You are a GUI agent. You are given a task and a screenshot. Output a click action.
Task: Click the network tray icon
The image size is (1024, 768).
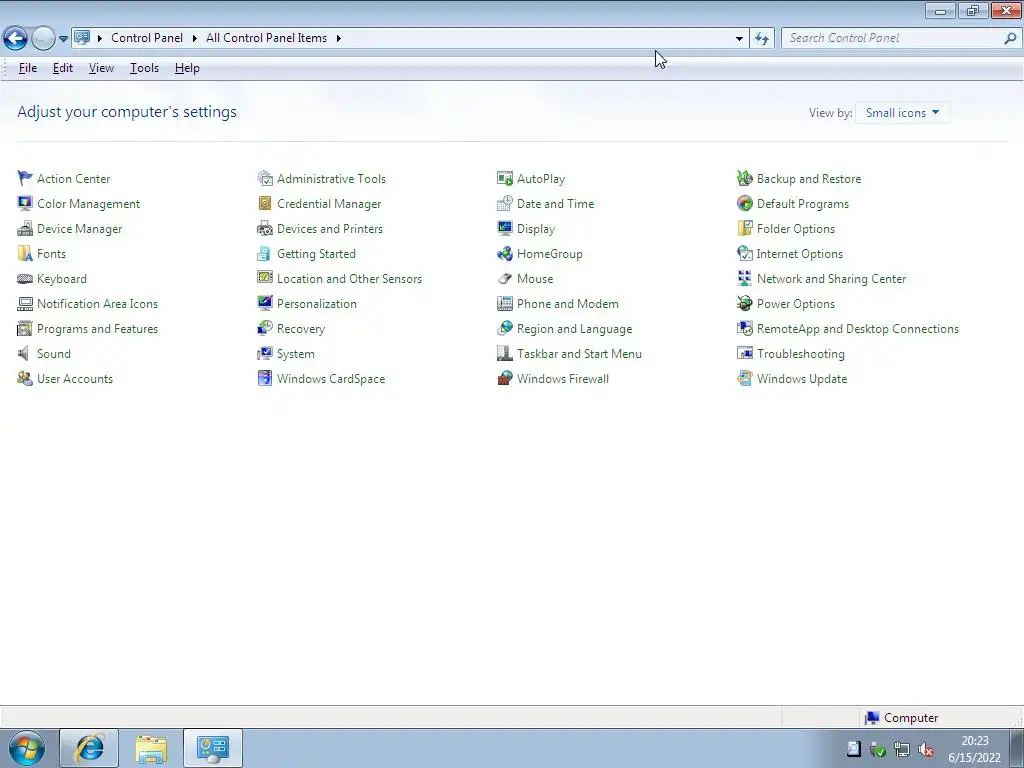point(902,749)
